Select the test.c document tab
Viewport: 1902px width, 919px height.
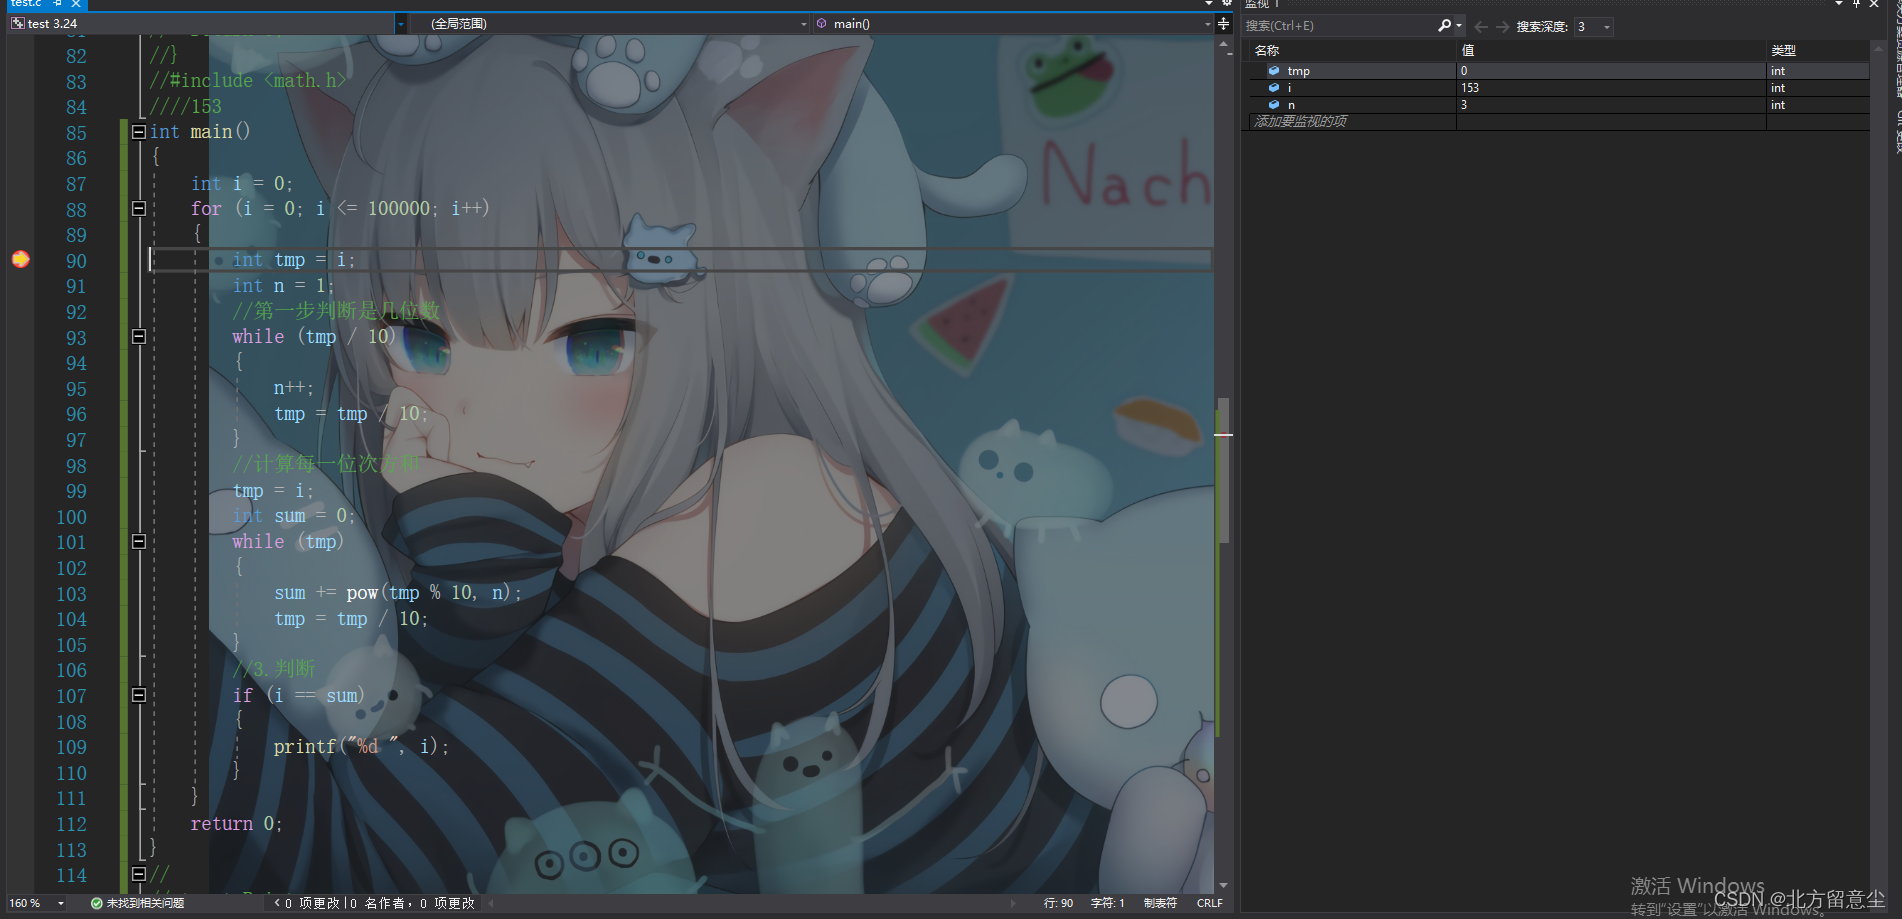click(x=26, y=4)
